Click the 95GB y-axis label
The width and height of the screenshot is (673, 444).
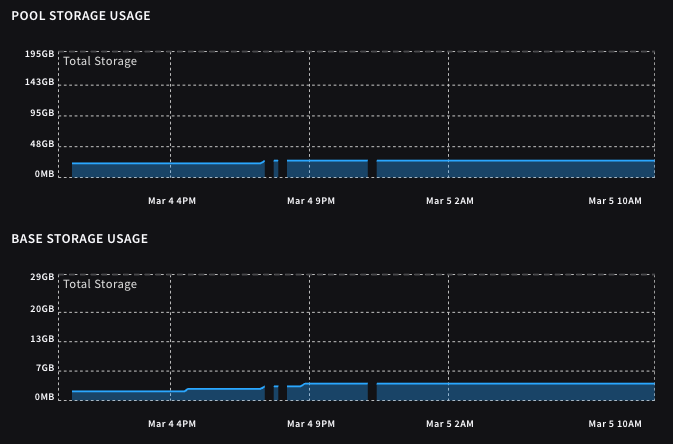(x=42, y=115)
